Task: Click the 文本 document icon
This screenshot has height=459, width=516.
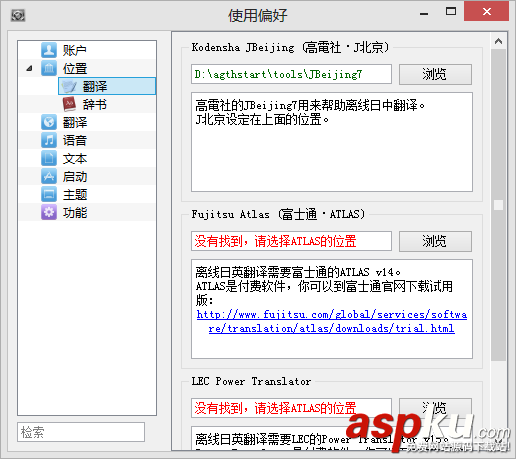Action: [49, 158]
